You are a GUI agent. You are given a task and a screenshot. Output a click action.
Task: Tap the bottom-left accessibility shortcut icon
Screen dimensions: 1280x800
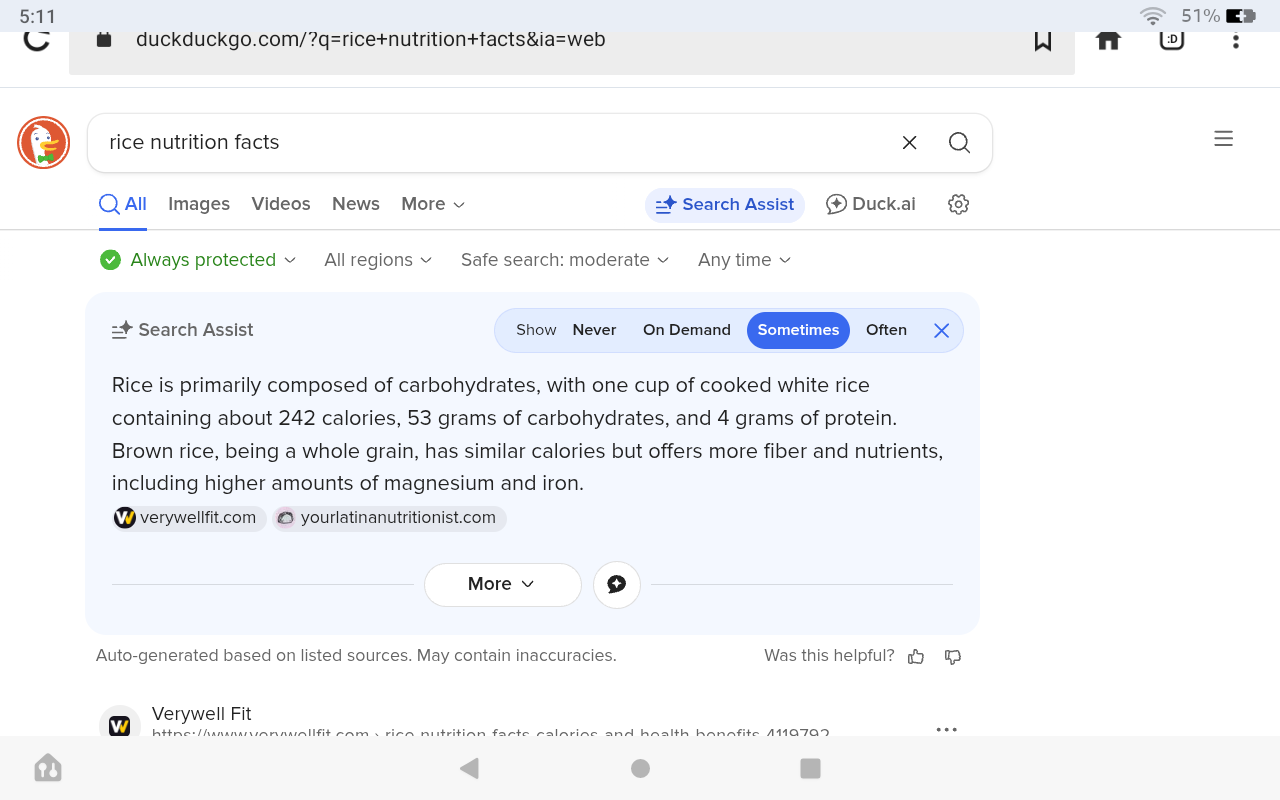[x=48, y=768]
